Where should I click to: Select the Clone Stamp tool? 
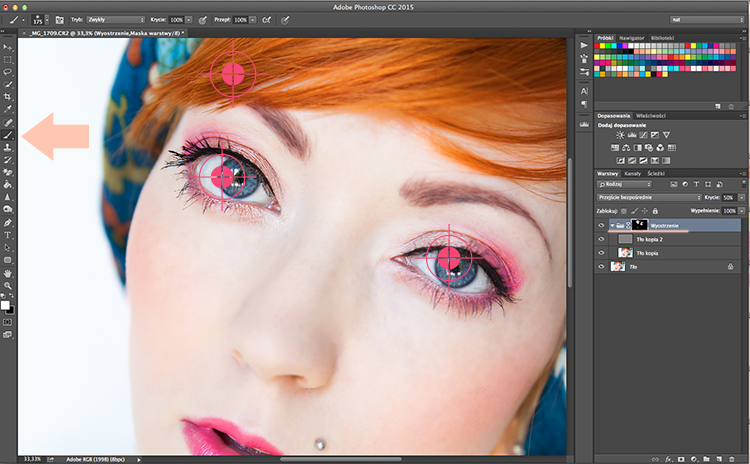[8, 147]
